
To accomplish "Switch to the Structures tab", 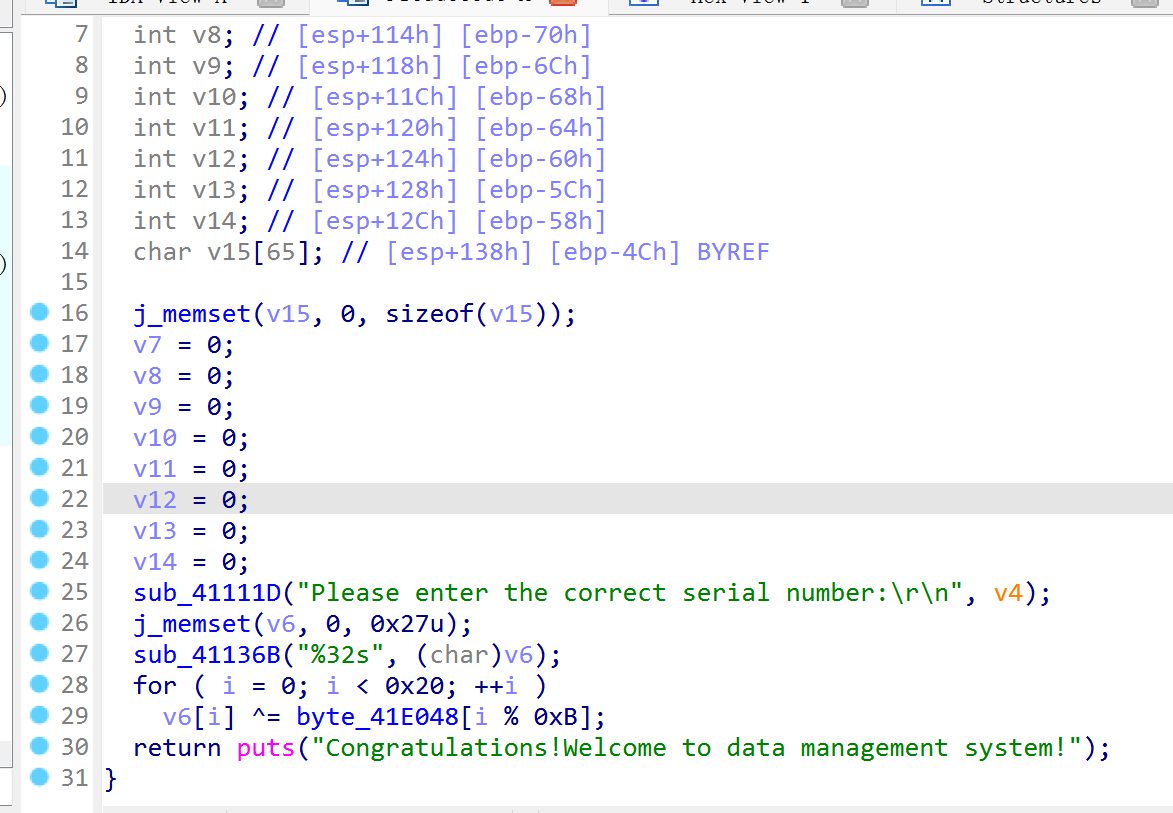I will tap(1040, 3).
